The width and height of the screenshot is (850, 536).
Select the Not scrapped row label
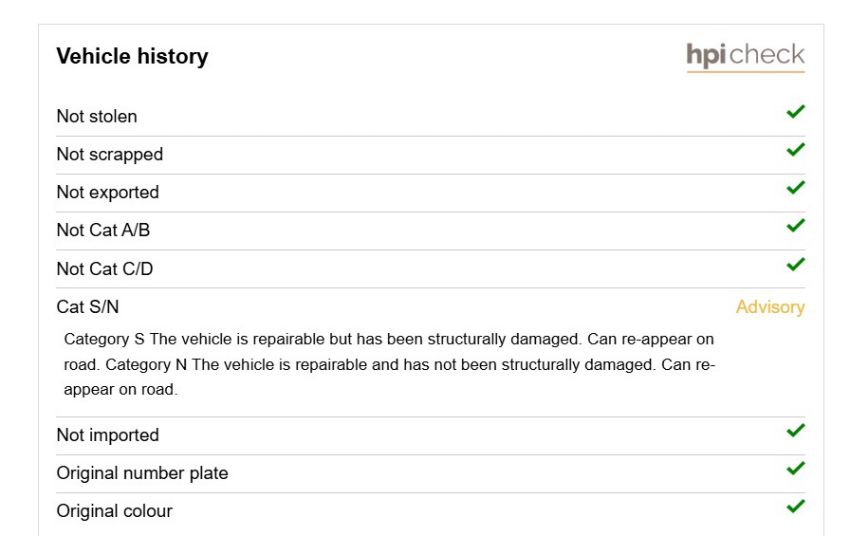(x=110, y=155)
